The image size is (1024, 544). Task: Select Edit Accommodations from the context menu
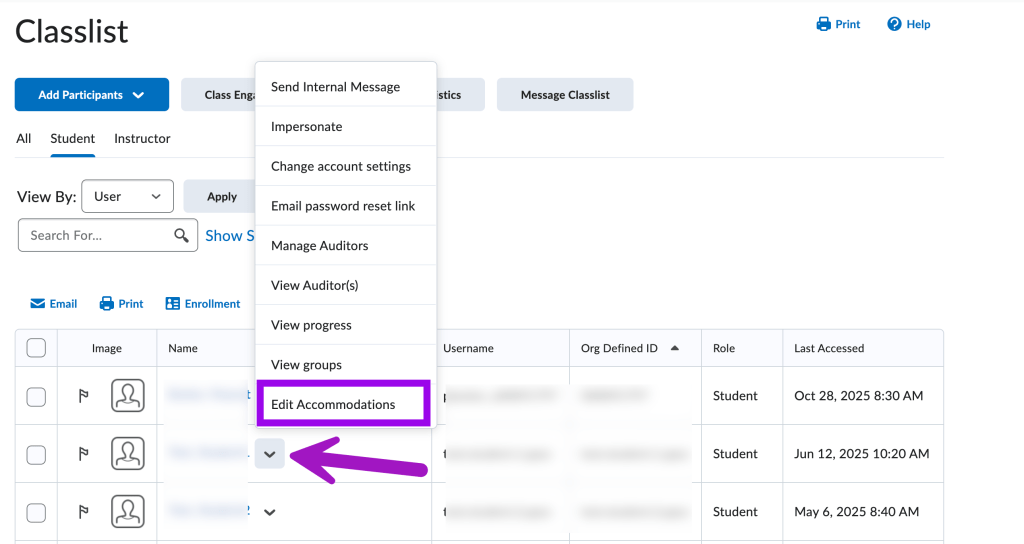point(333,404)
